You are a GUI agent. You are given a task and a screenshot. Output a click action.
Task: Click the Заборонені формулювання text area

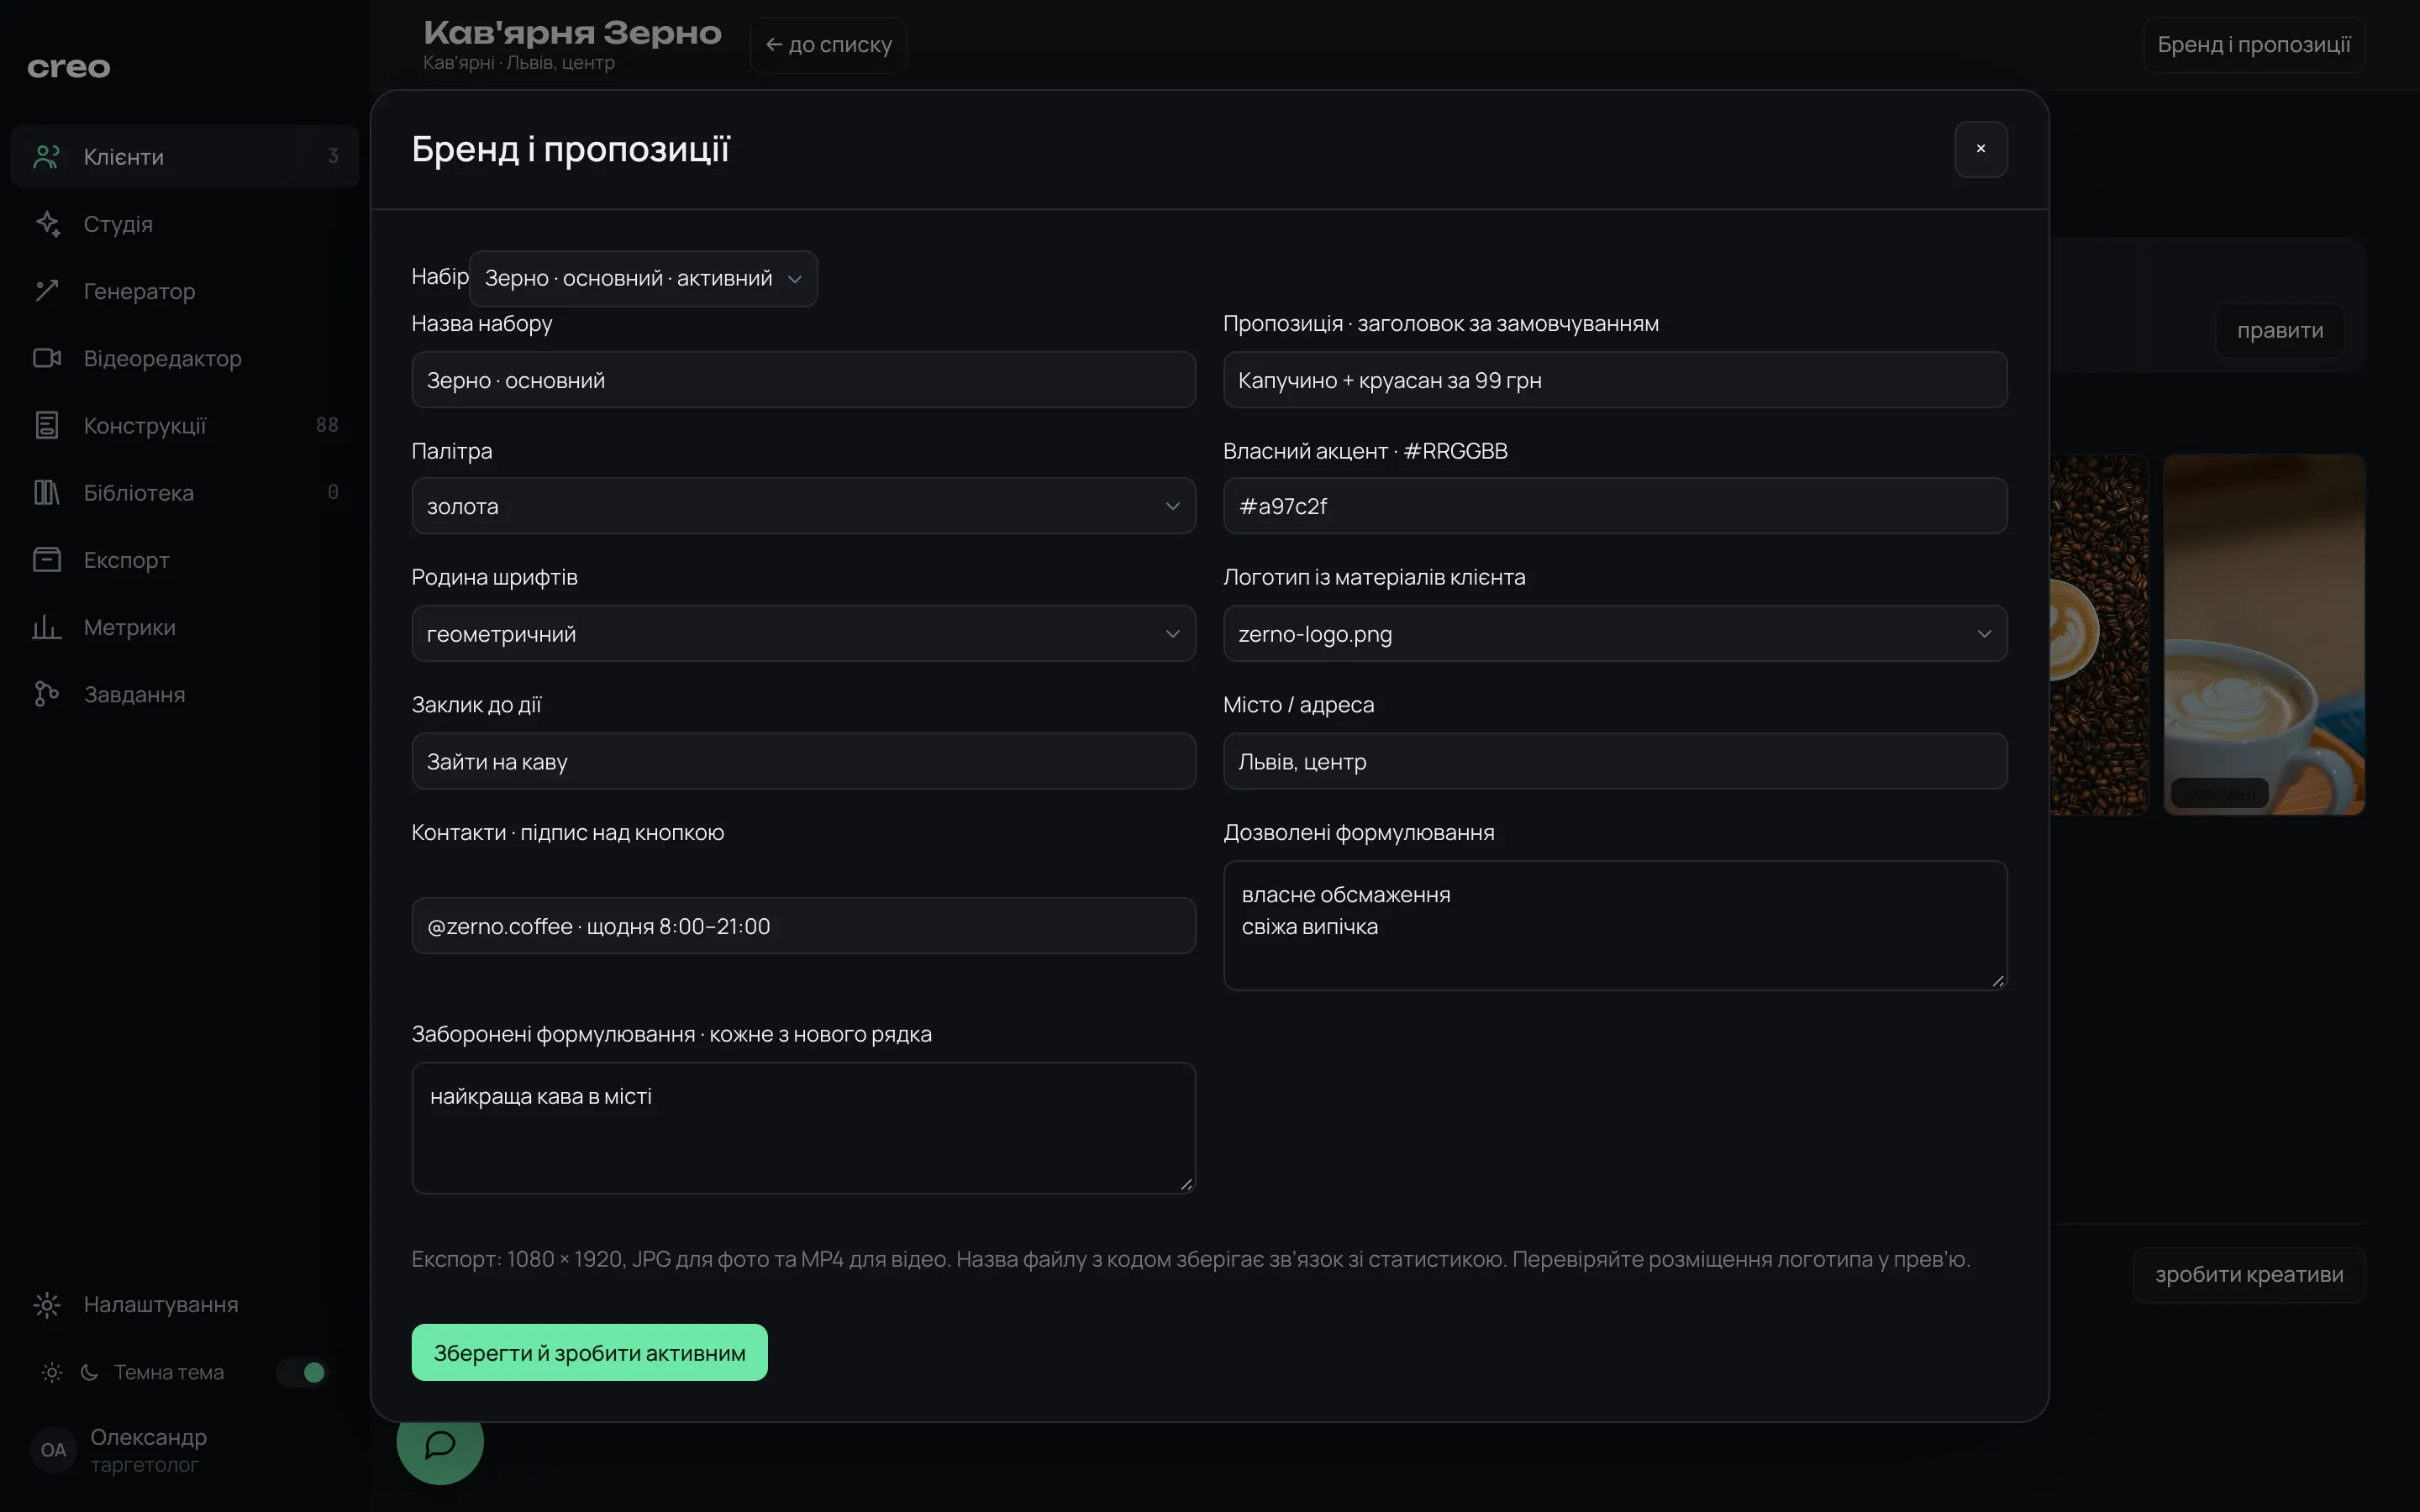click(x=803, y=1127)
